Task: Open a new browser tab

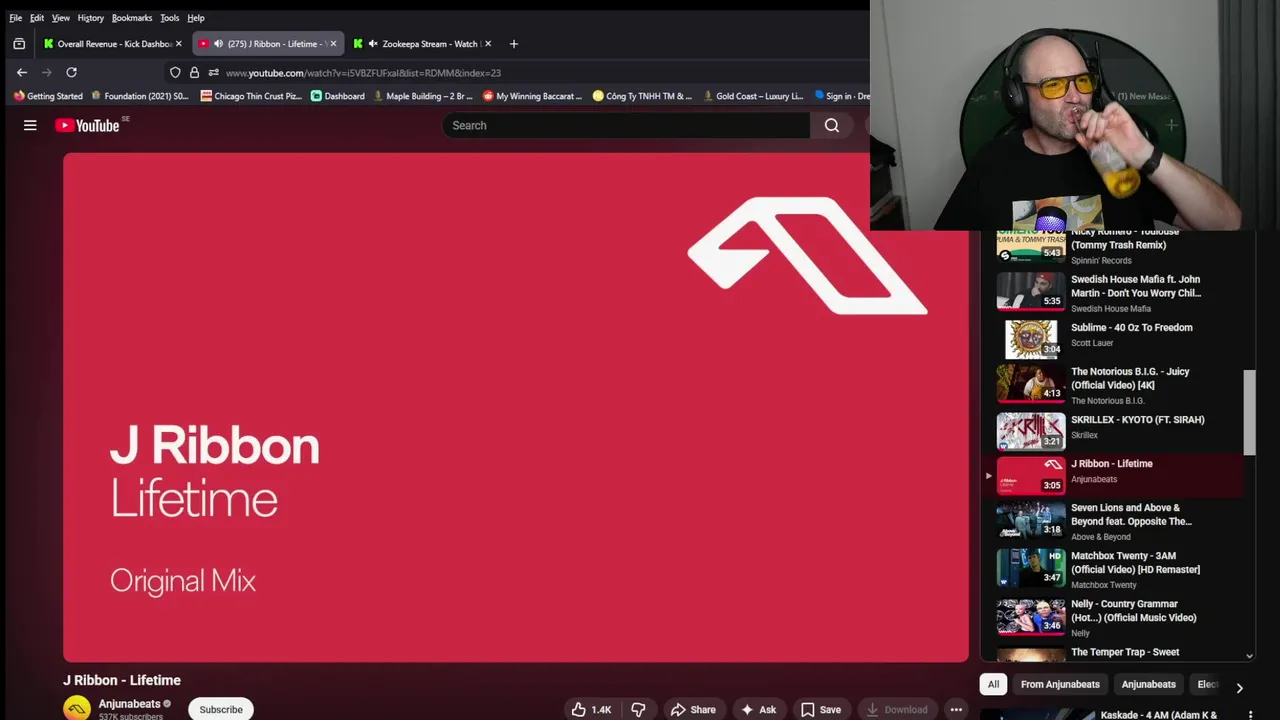Action: point(513,44)
